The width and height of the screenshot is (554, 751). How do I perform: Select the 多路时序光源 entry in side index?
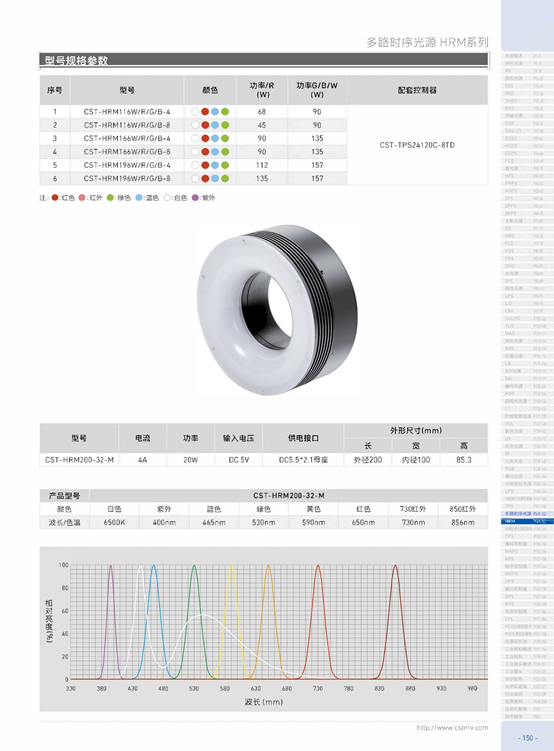527,513
